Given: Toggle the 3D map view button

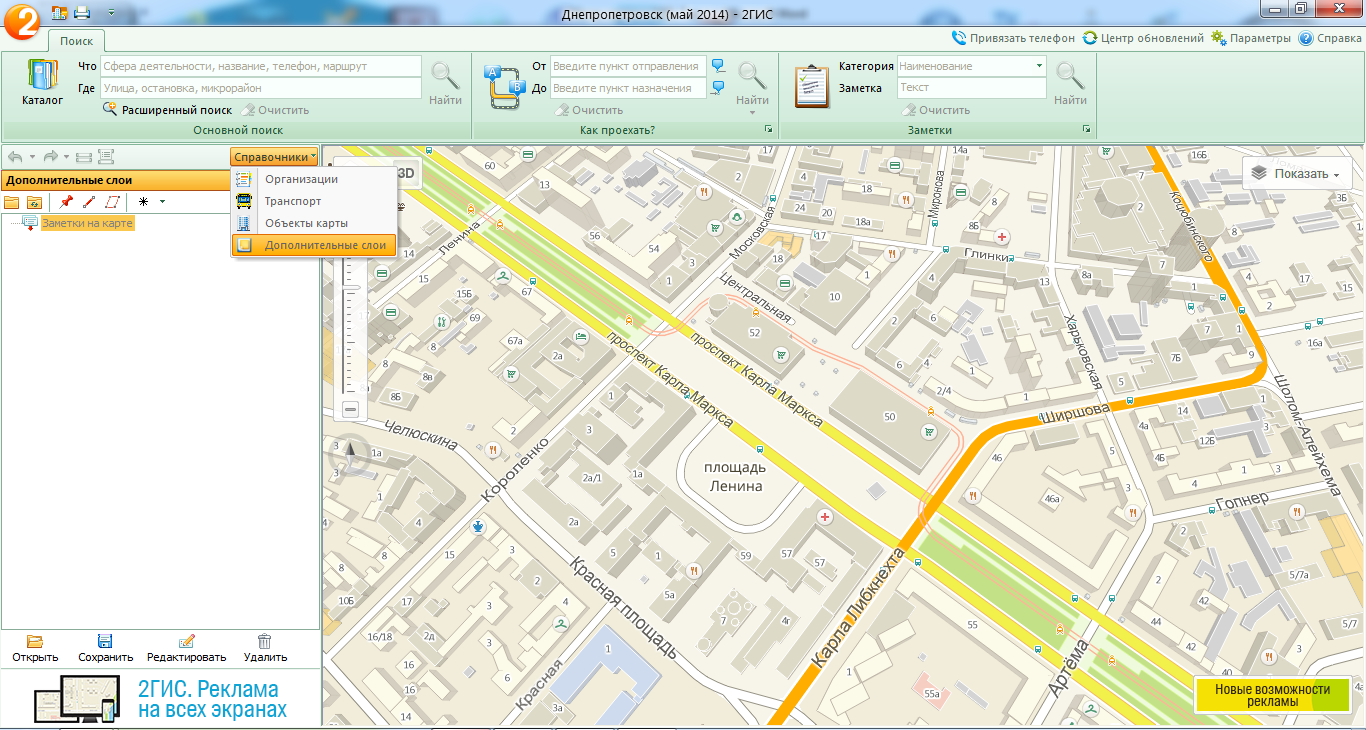Looking at the screenshot, I should (x=407, y=172).
